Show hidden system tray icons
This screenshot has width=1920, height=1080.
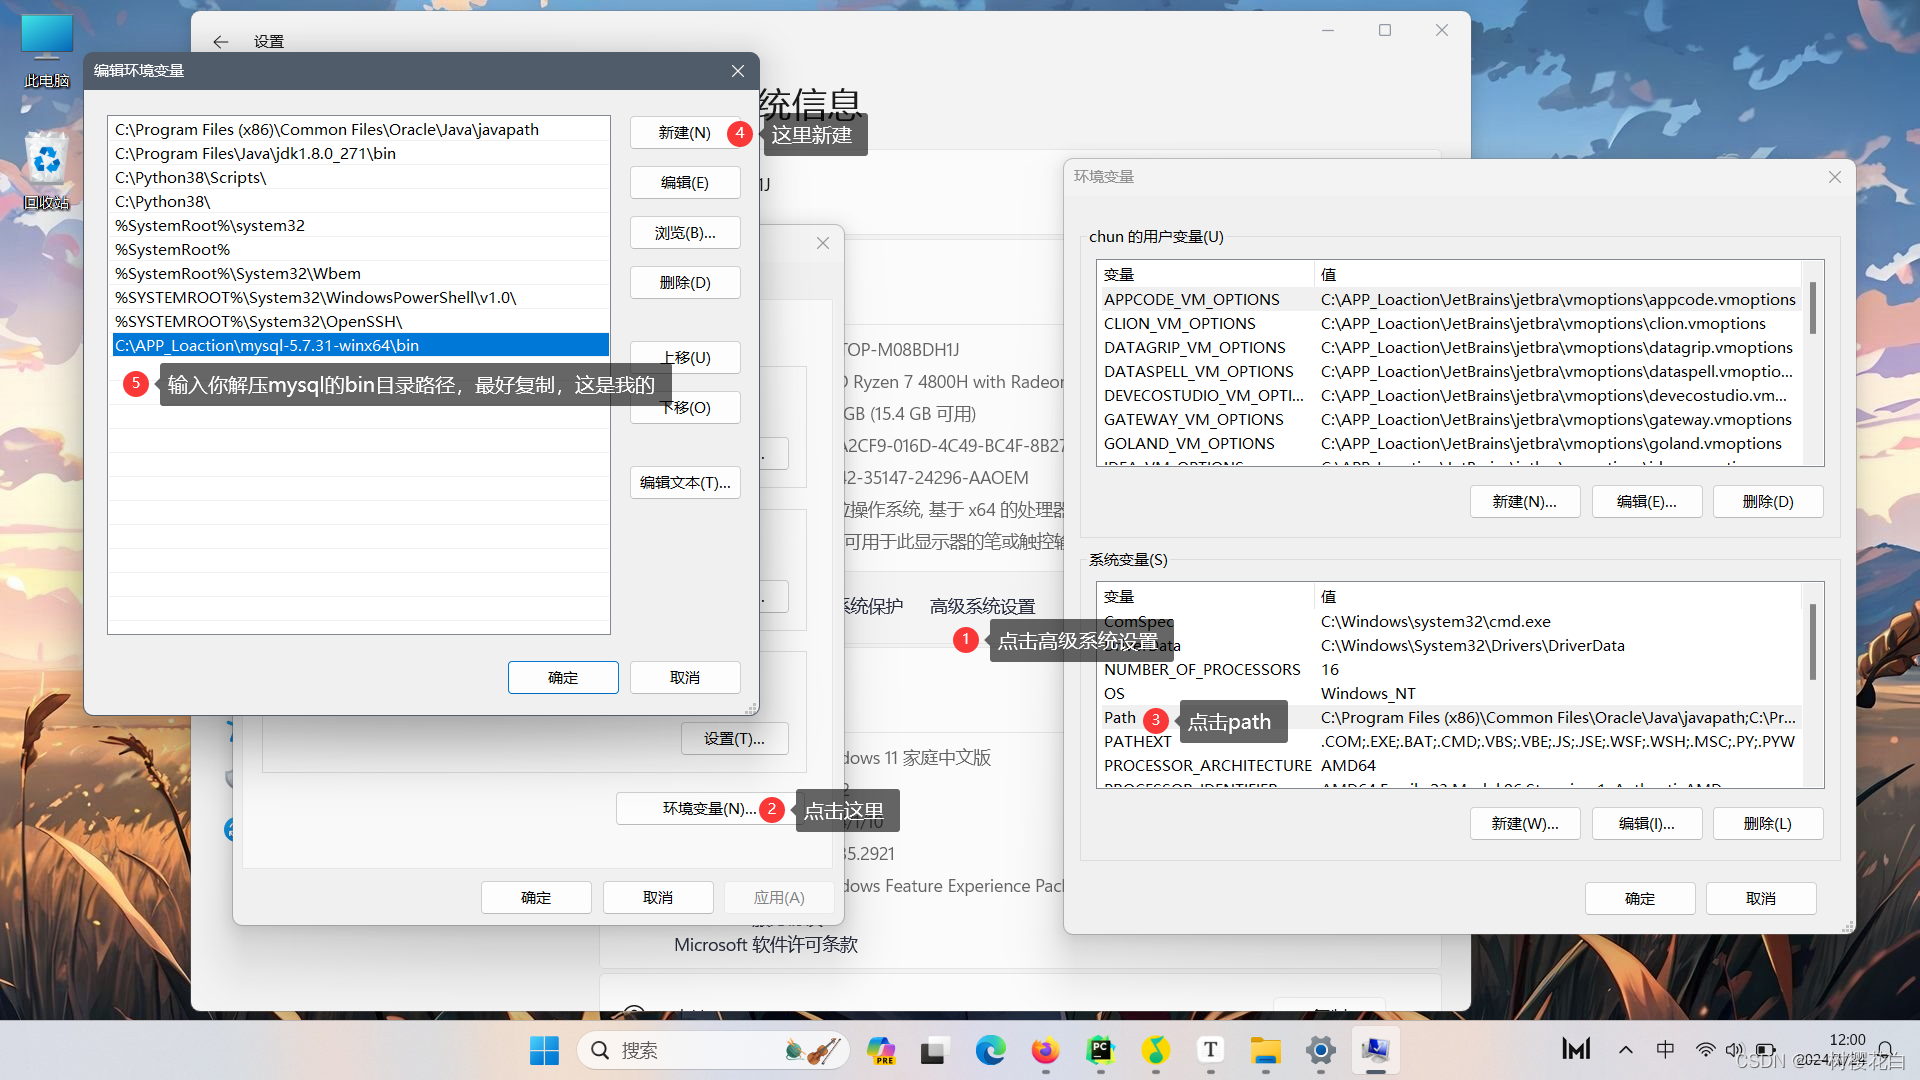1626,1050
